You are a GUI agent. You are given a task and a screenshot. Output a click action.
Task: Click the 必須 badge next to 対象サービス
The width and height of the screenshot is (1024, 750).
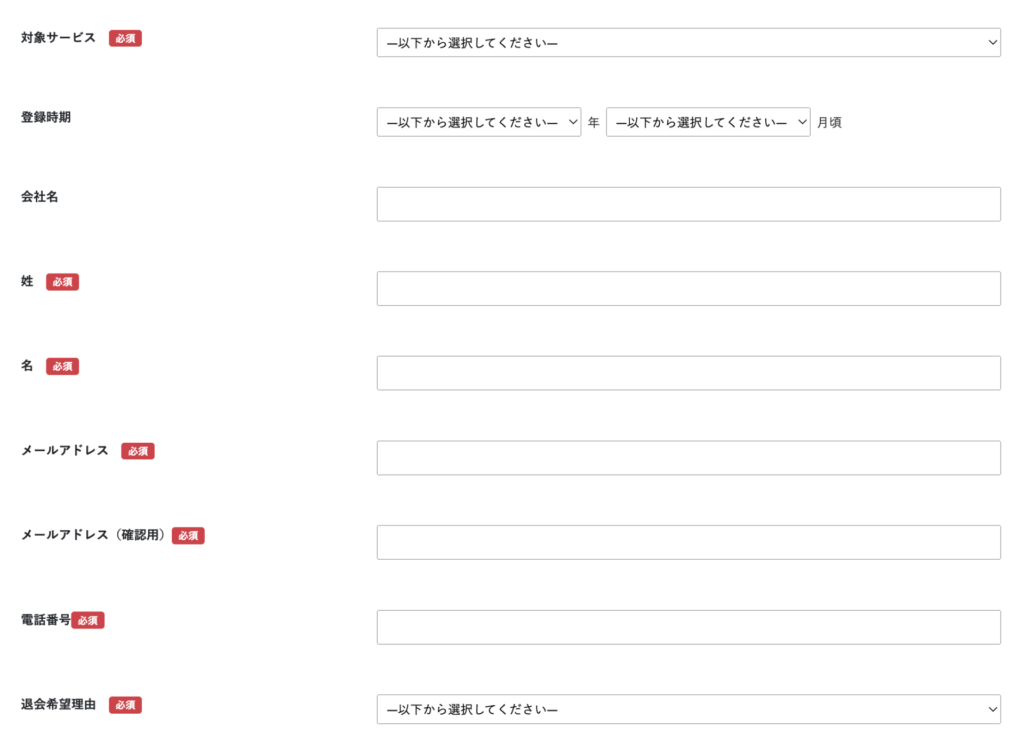125,39
